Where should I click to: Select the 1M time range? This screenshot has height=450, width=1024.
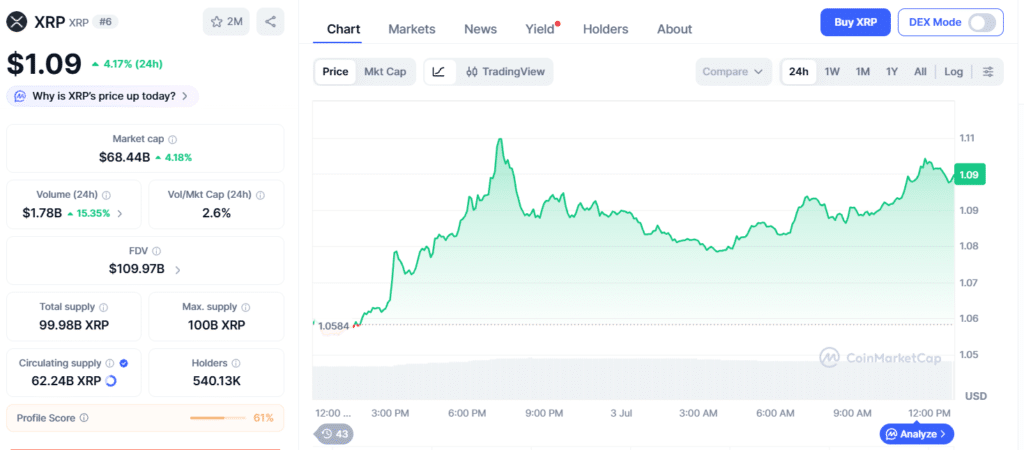coord(863,72)
